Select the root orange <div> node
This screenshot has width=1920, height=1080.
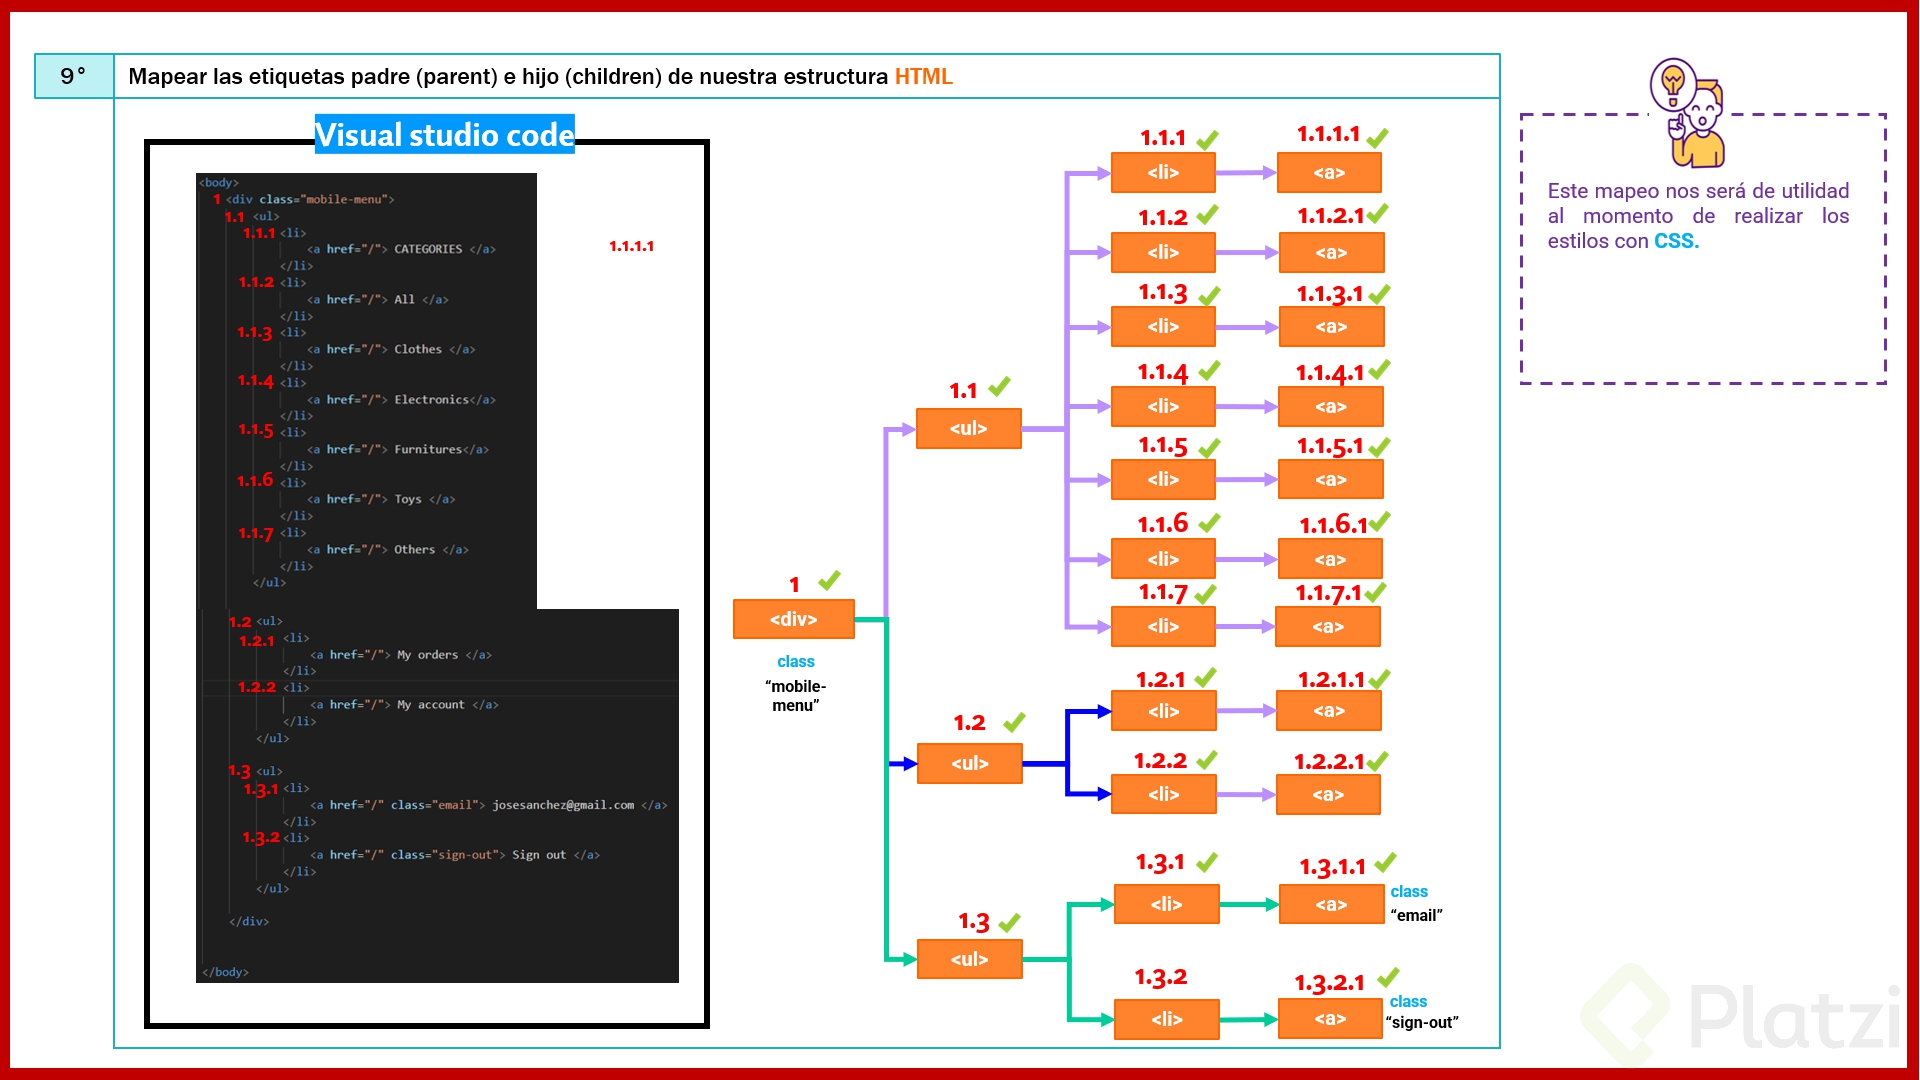(793, 618)
